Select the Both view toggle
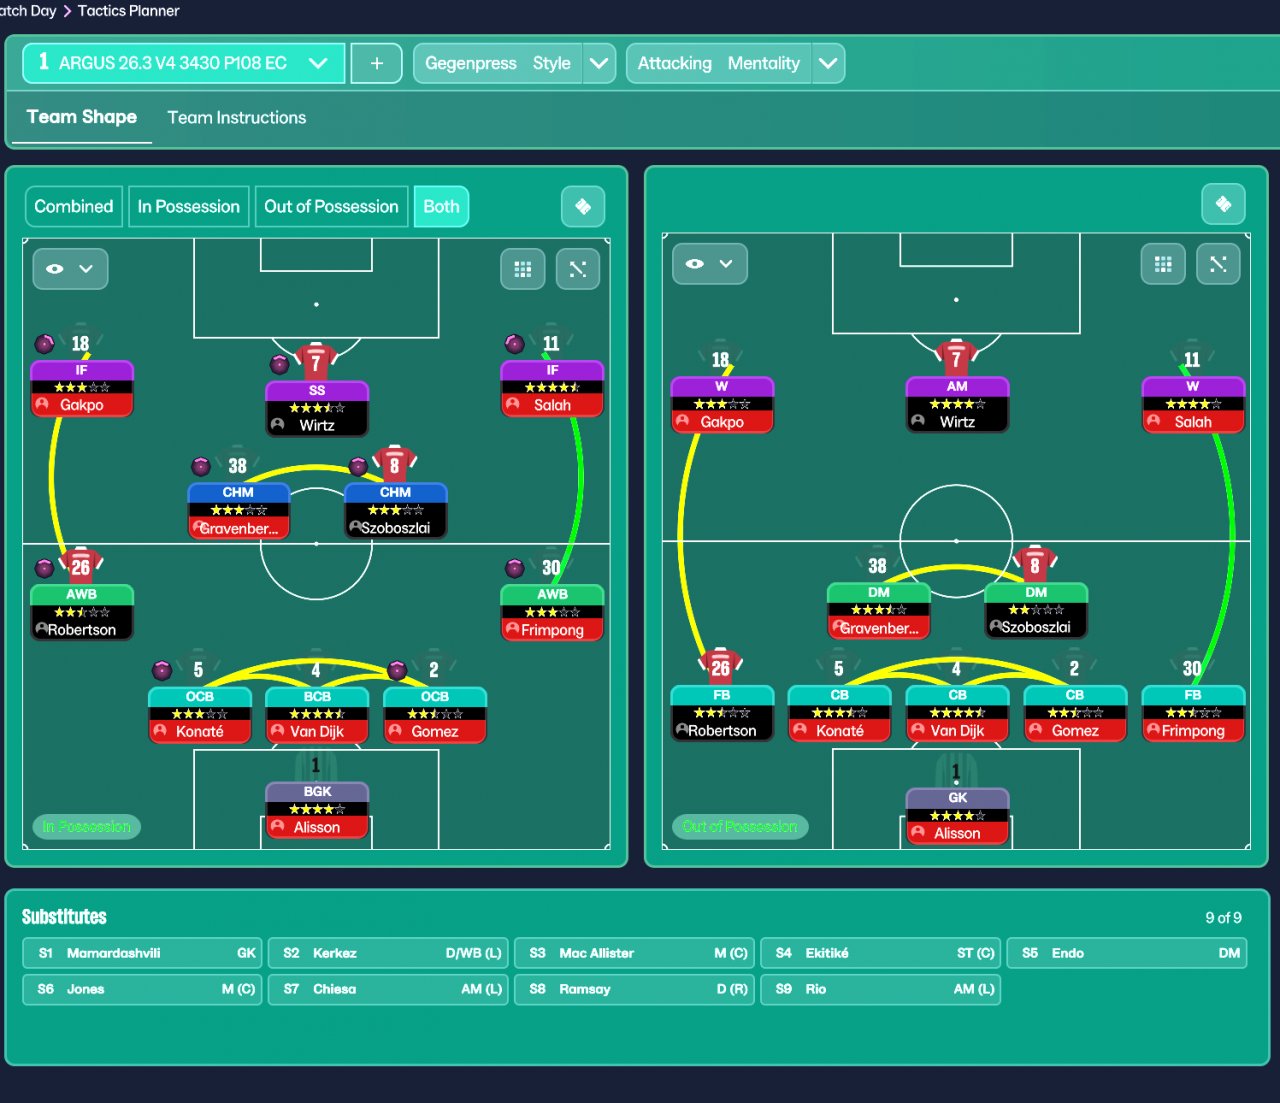 tap(441, 207)
